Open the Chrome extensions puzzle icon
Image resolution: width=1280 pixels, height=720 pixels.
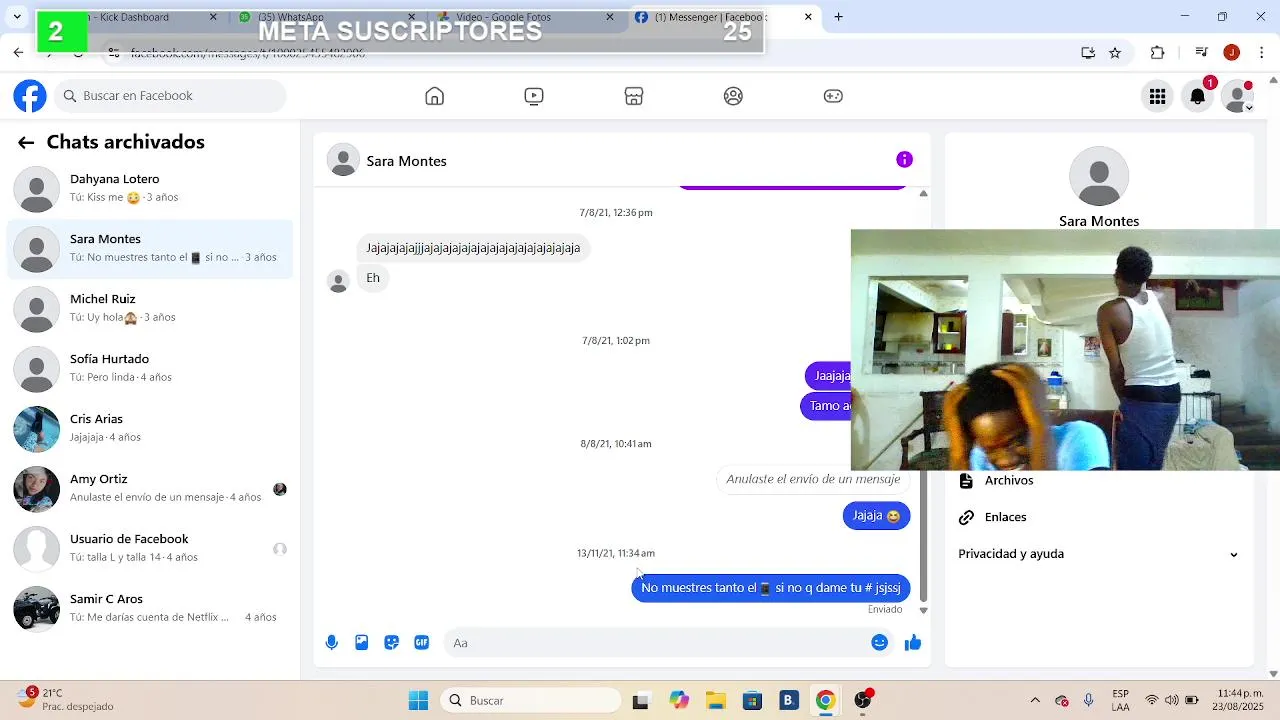click(x=1158, y=53)
